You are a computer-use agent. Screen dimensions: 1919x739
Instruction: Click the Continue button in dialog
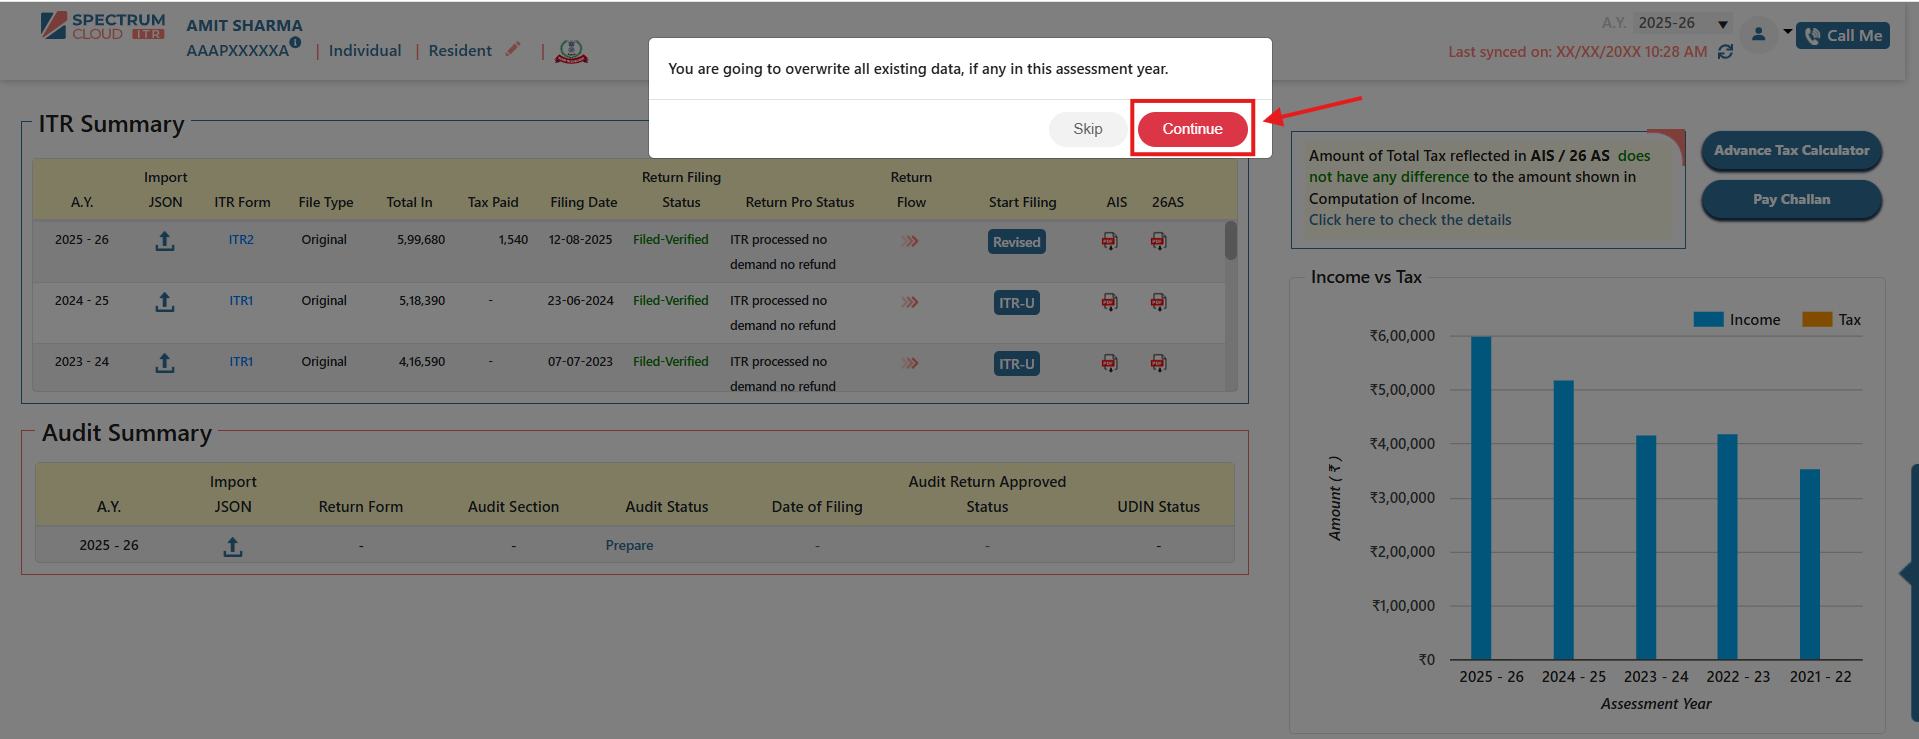point(1192,129)
